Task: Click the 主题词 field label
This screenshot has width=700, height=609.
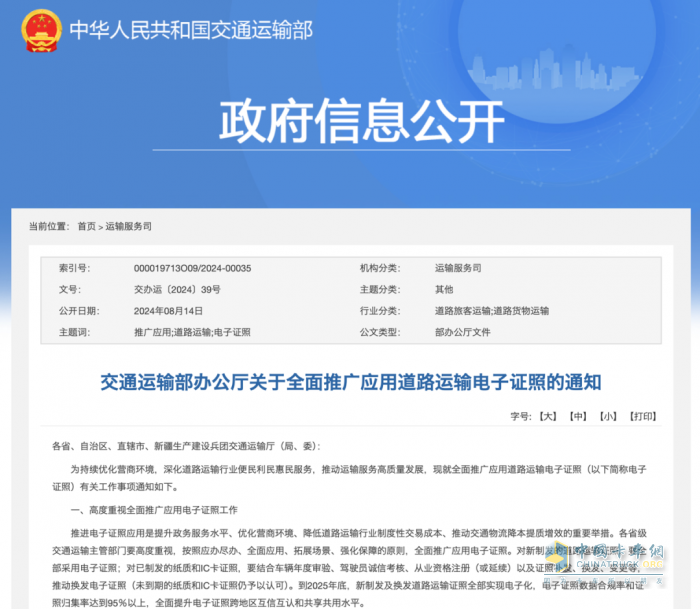Action: point(75,332)
